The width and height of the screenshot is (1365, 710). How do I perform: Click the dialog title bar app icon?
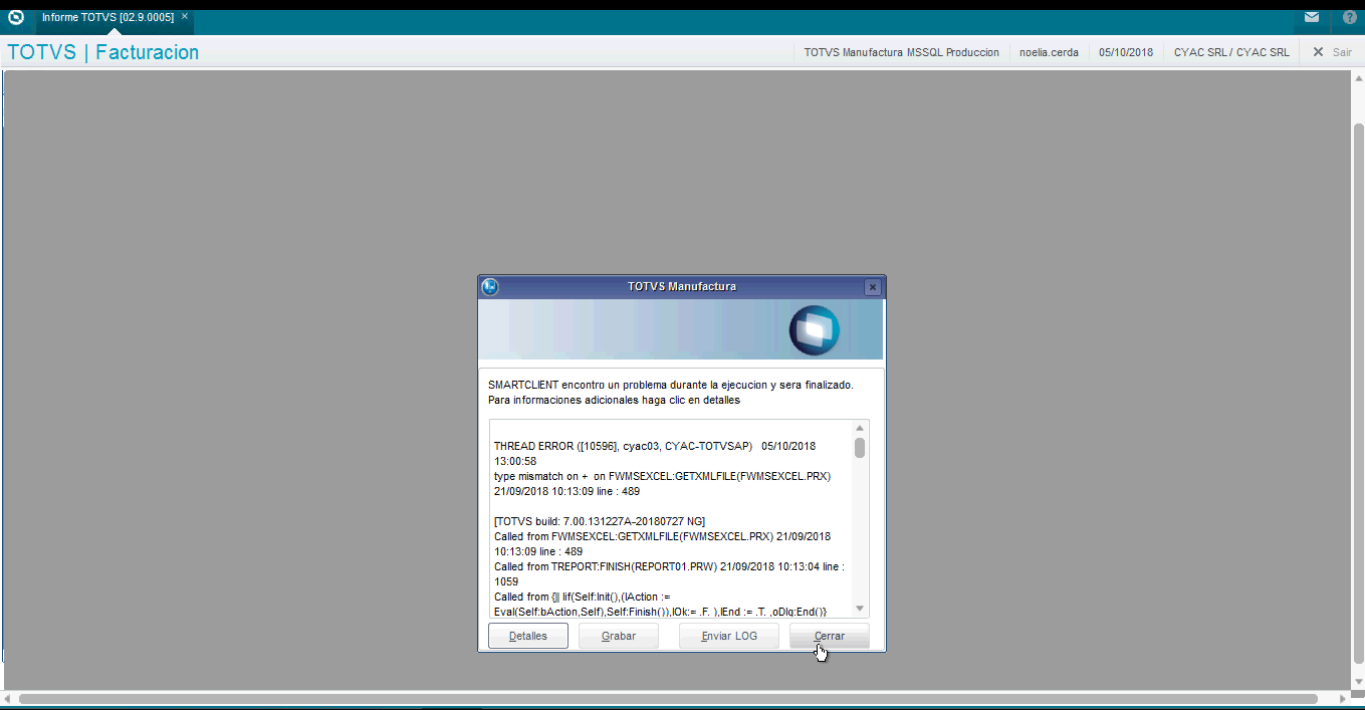pyautogui.click(x=490, y=287)
